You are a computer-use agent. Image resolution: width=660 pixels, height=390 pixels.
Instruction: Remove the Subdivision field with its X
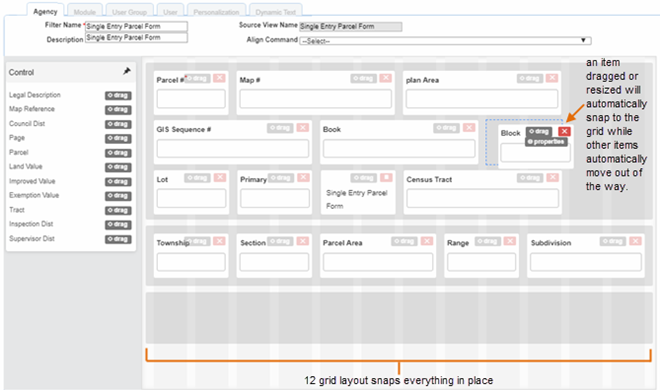click(x=635, y=241)
